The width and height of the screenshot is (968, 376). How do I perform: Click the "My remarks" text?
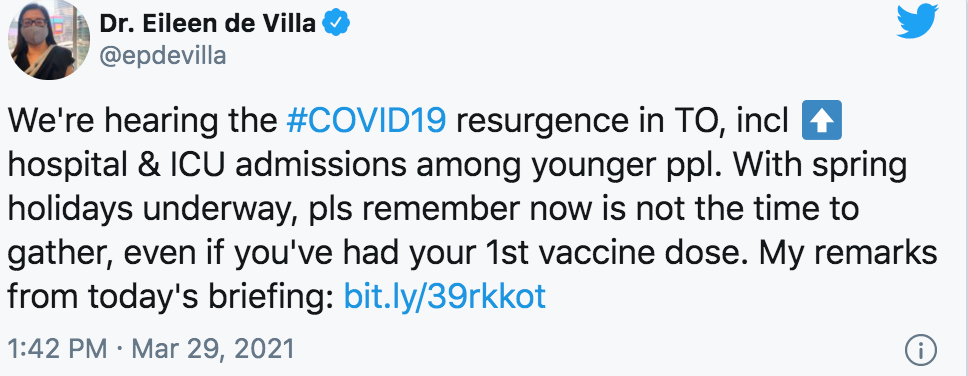point(849,253)
